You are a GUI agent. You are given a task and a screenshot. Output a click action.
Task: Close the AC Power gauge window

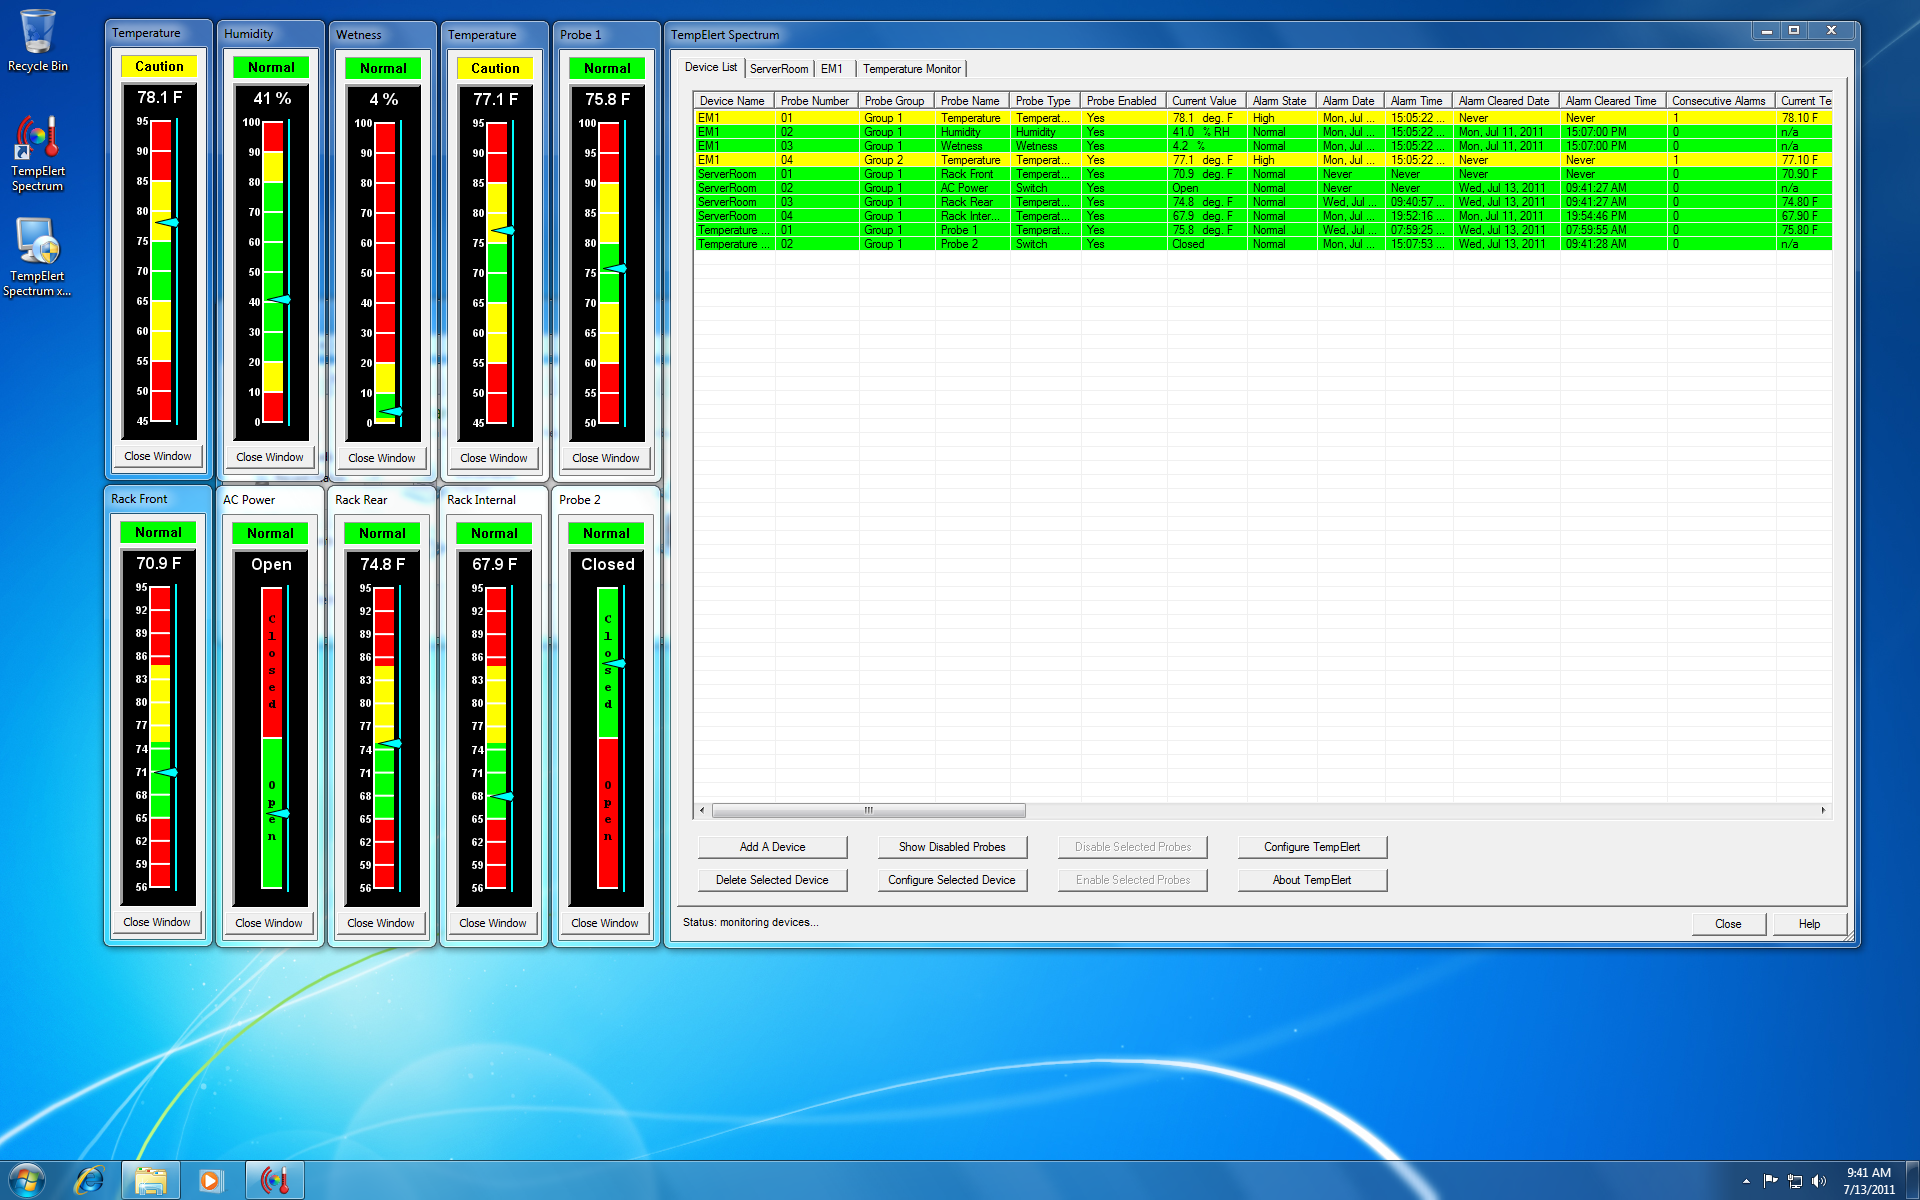tap(269, 923)
